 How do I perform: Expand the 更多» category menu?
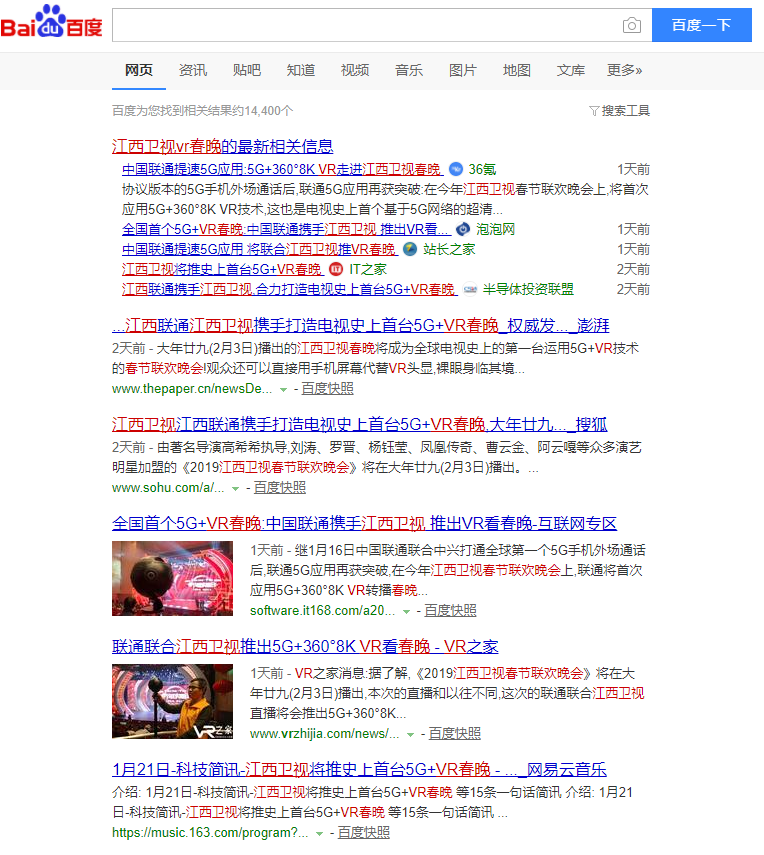click(624, 70)
